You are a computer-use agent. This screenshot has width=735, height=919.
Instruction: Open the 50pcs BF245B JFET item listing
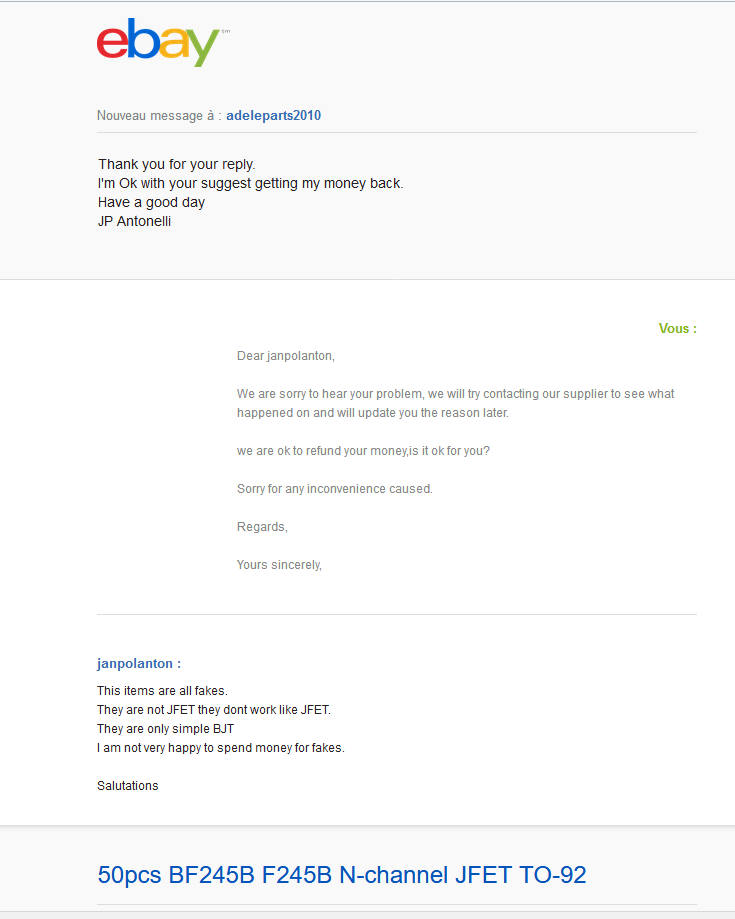pos(341,875)
